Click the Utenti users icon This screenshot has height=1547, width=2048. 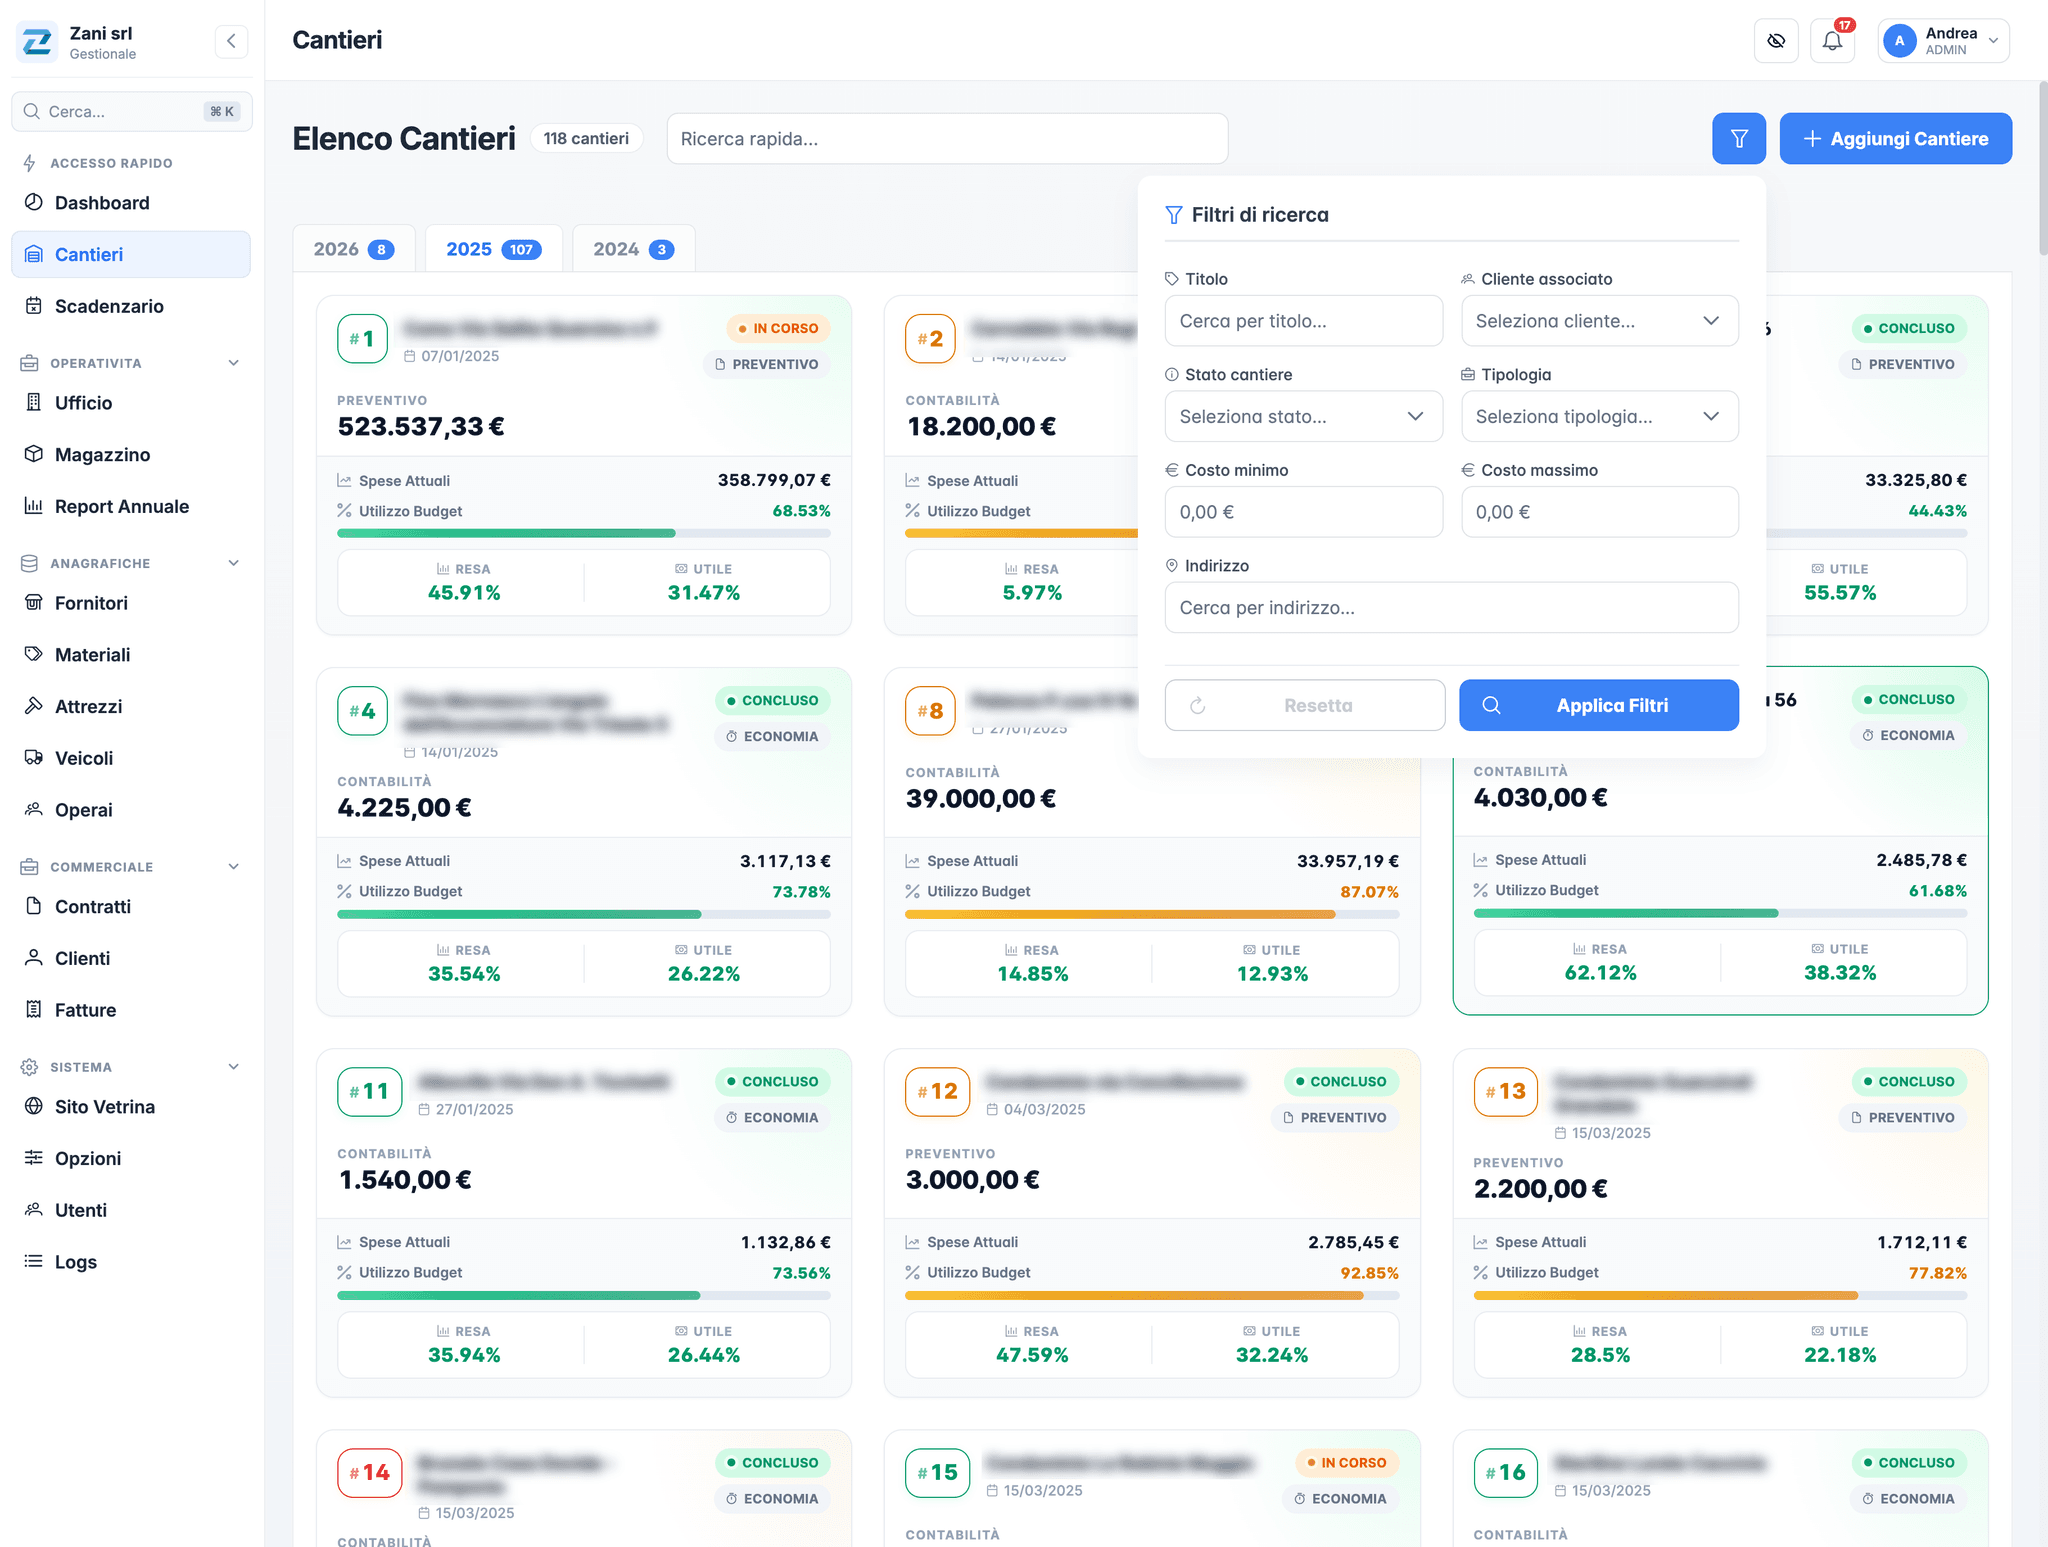pyautogui.click(x=34, y=1210)
